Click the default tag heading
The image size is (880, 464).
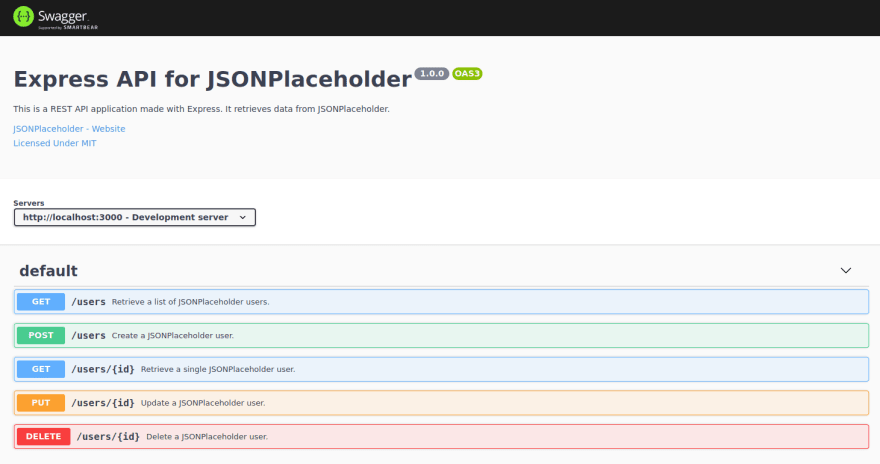[x=48, y=271]
